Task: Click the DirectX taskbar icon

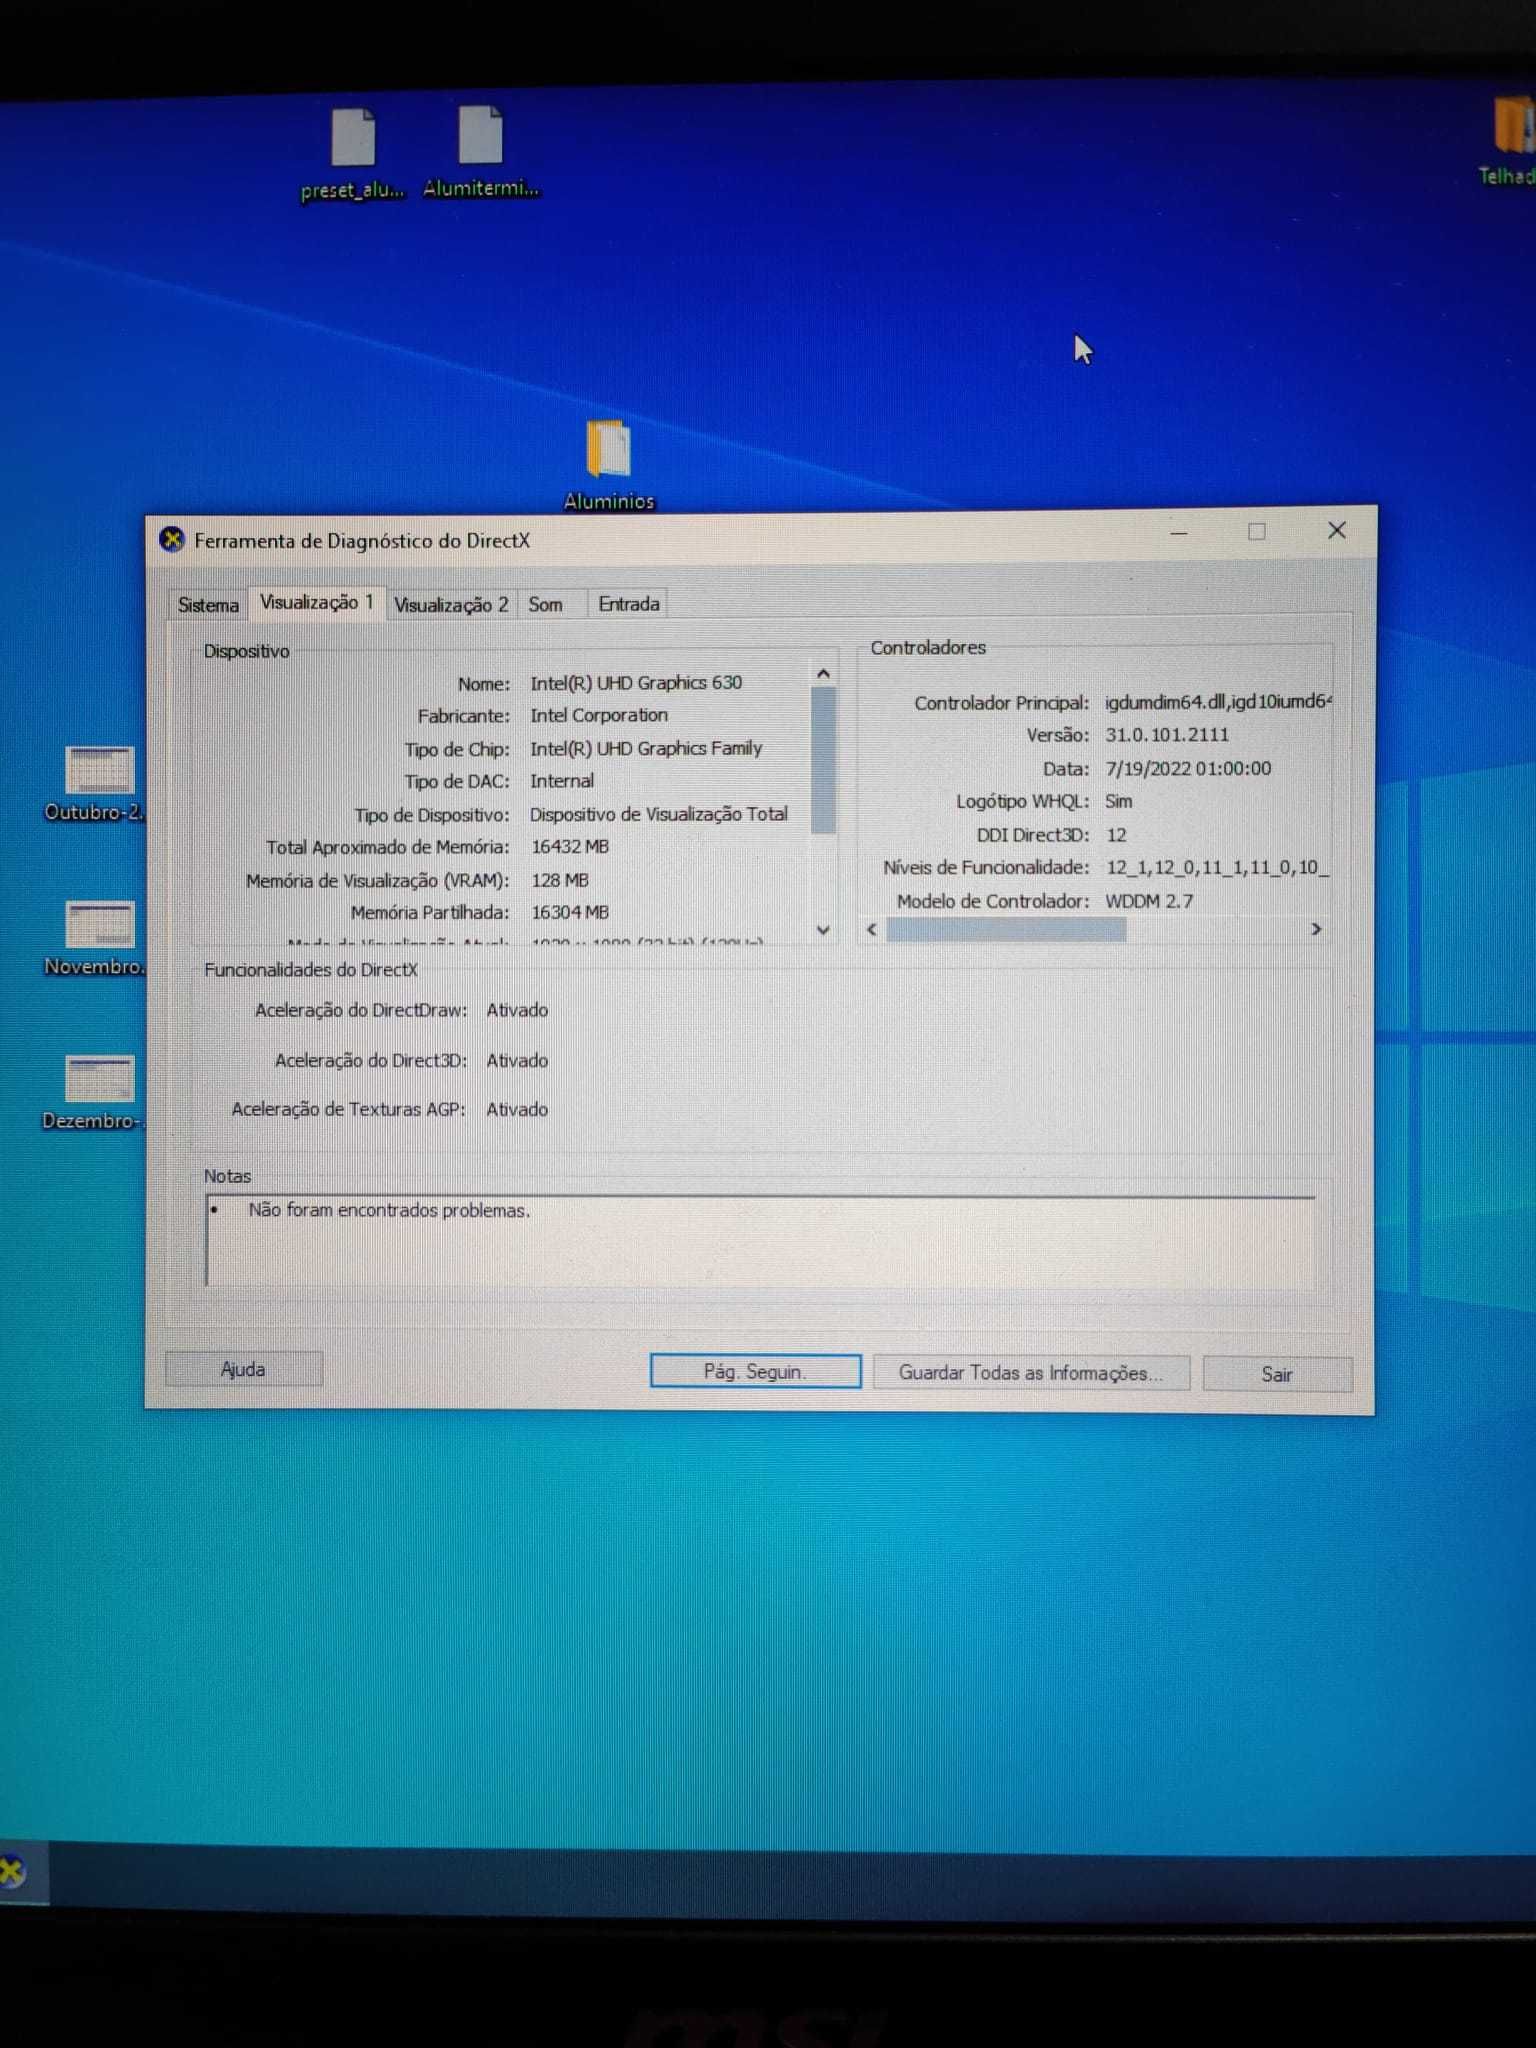Action: coord(12,1872)
